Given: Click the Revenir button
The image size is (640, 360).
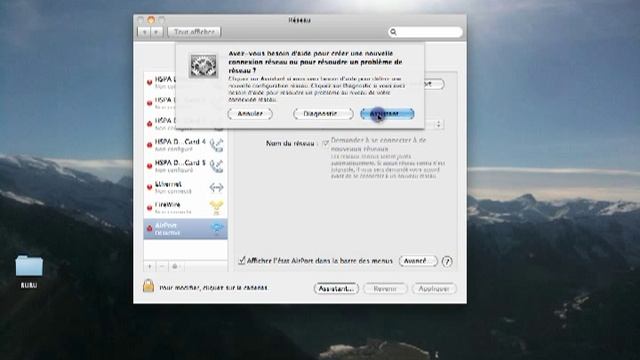Looking at the screenshot, I should click(385, 289).
